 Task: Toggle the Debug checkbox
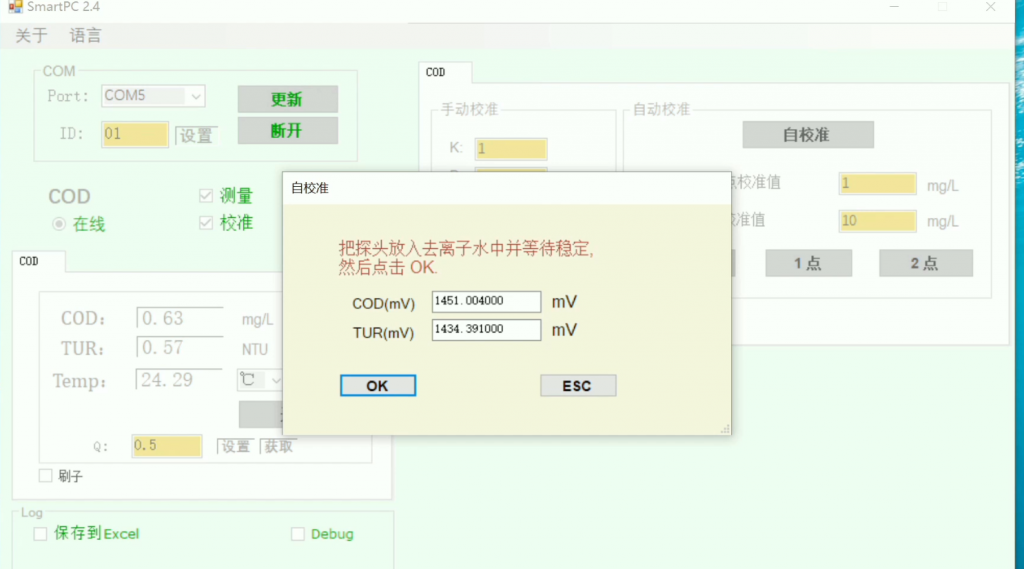click(298, 534)
